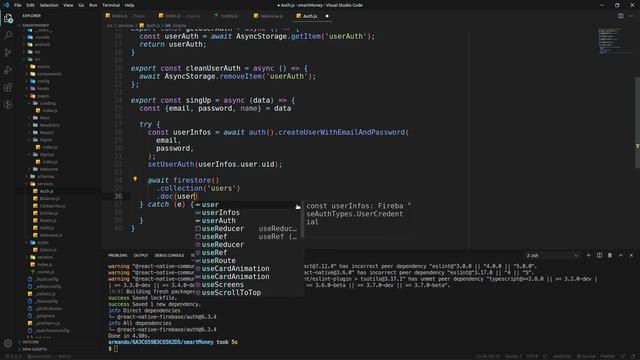This screenshot has width=640, height=360.
Task: Maximize the terminal panel
Action: point(620,255)
